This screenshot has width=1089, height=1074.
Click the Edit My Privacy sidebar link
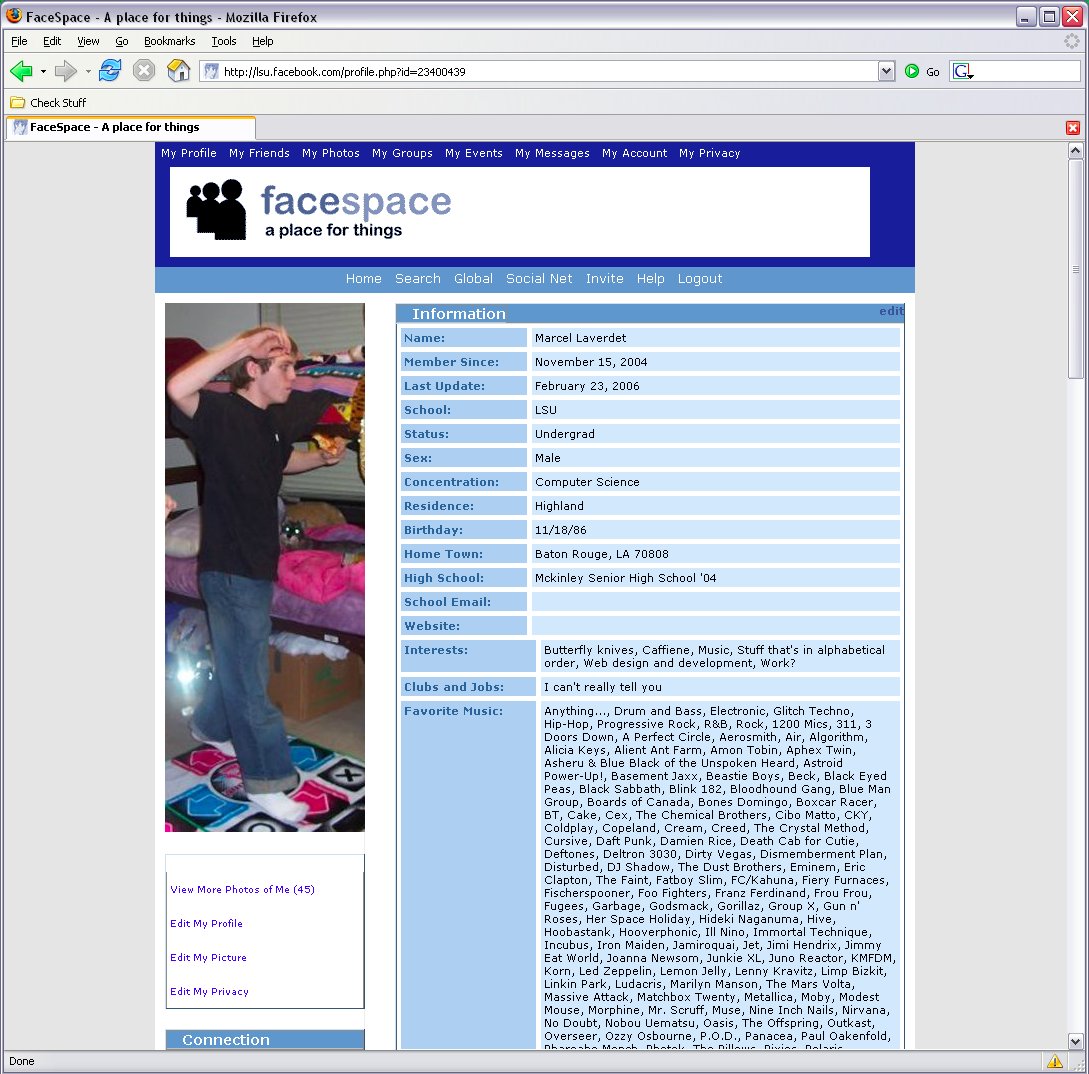[x=209, y=991]
